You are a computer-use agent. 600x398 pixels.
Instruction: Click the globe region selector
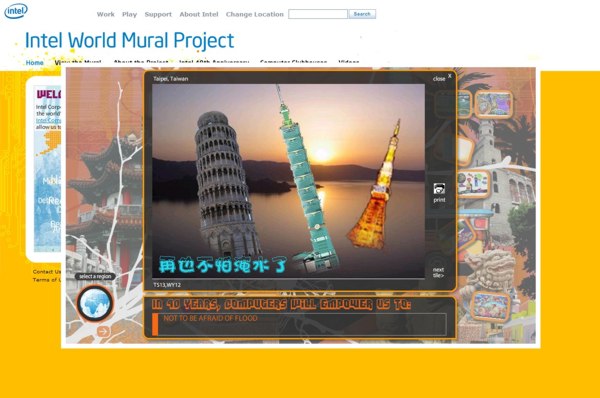click(x=95, y=303)
